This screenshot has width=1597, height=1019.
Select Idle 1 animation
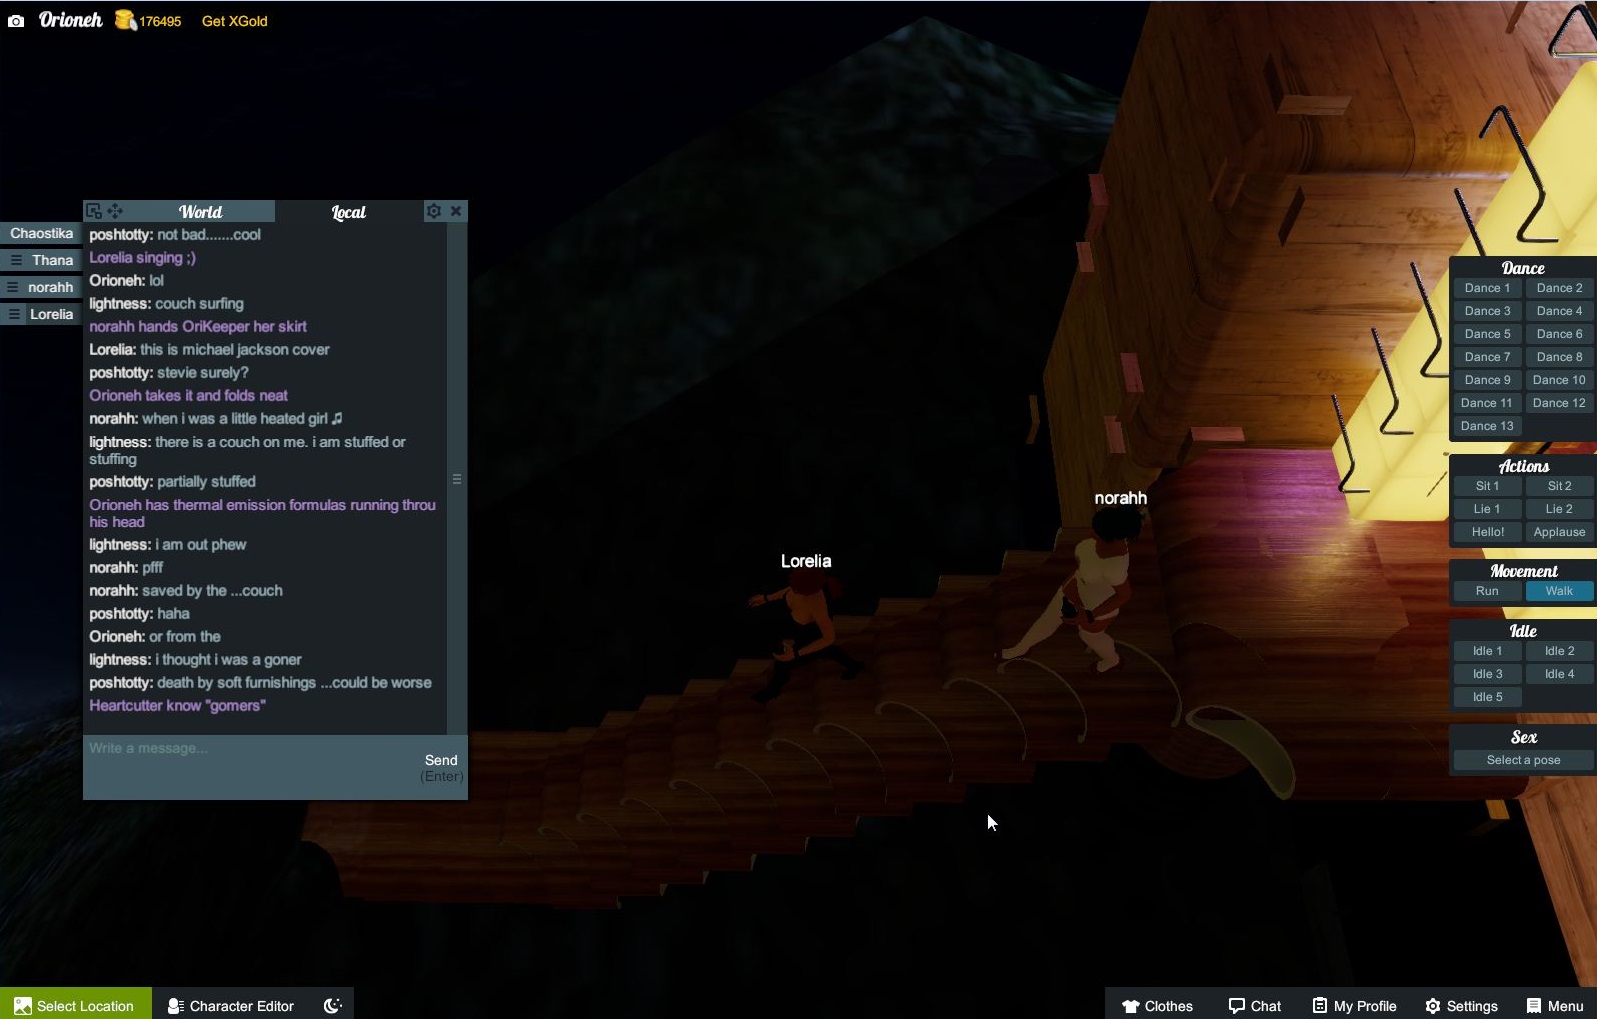1487,651
